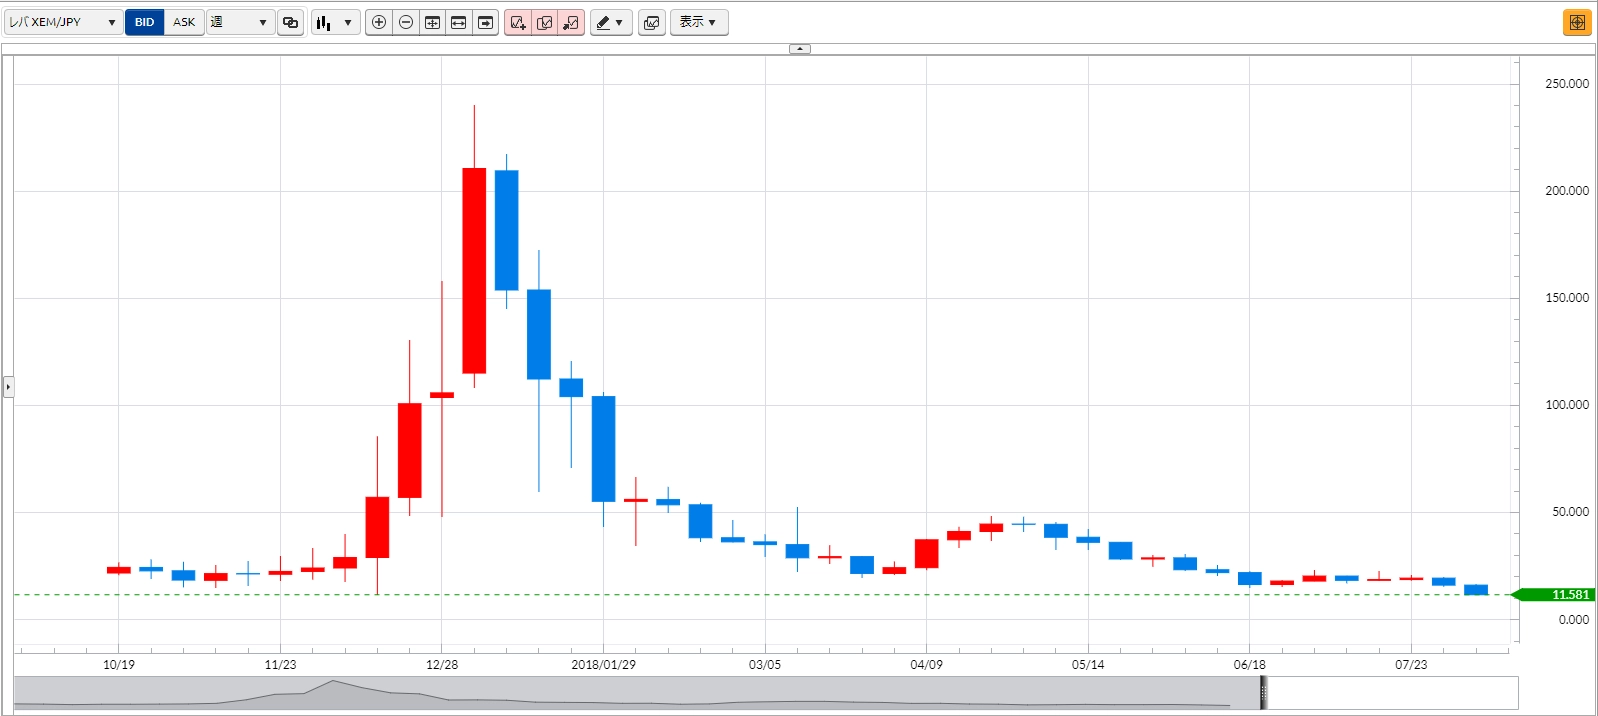Click the link charts icon

tap(291, 22)
